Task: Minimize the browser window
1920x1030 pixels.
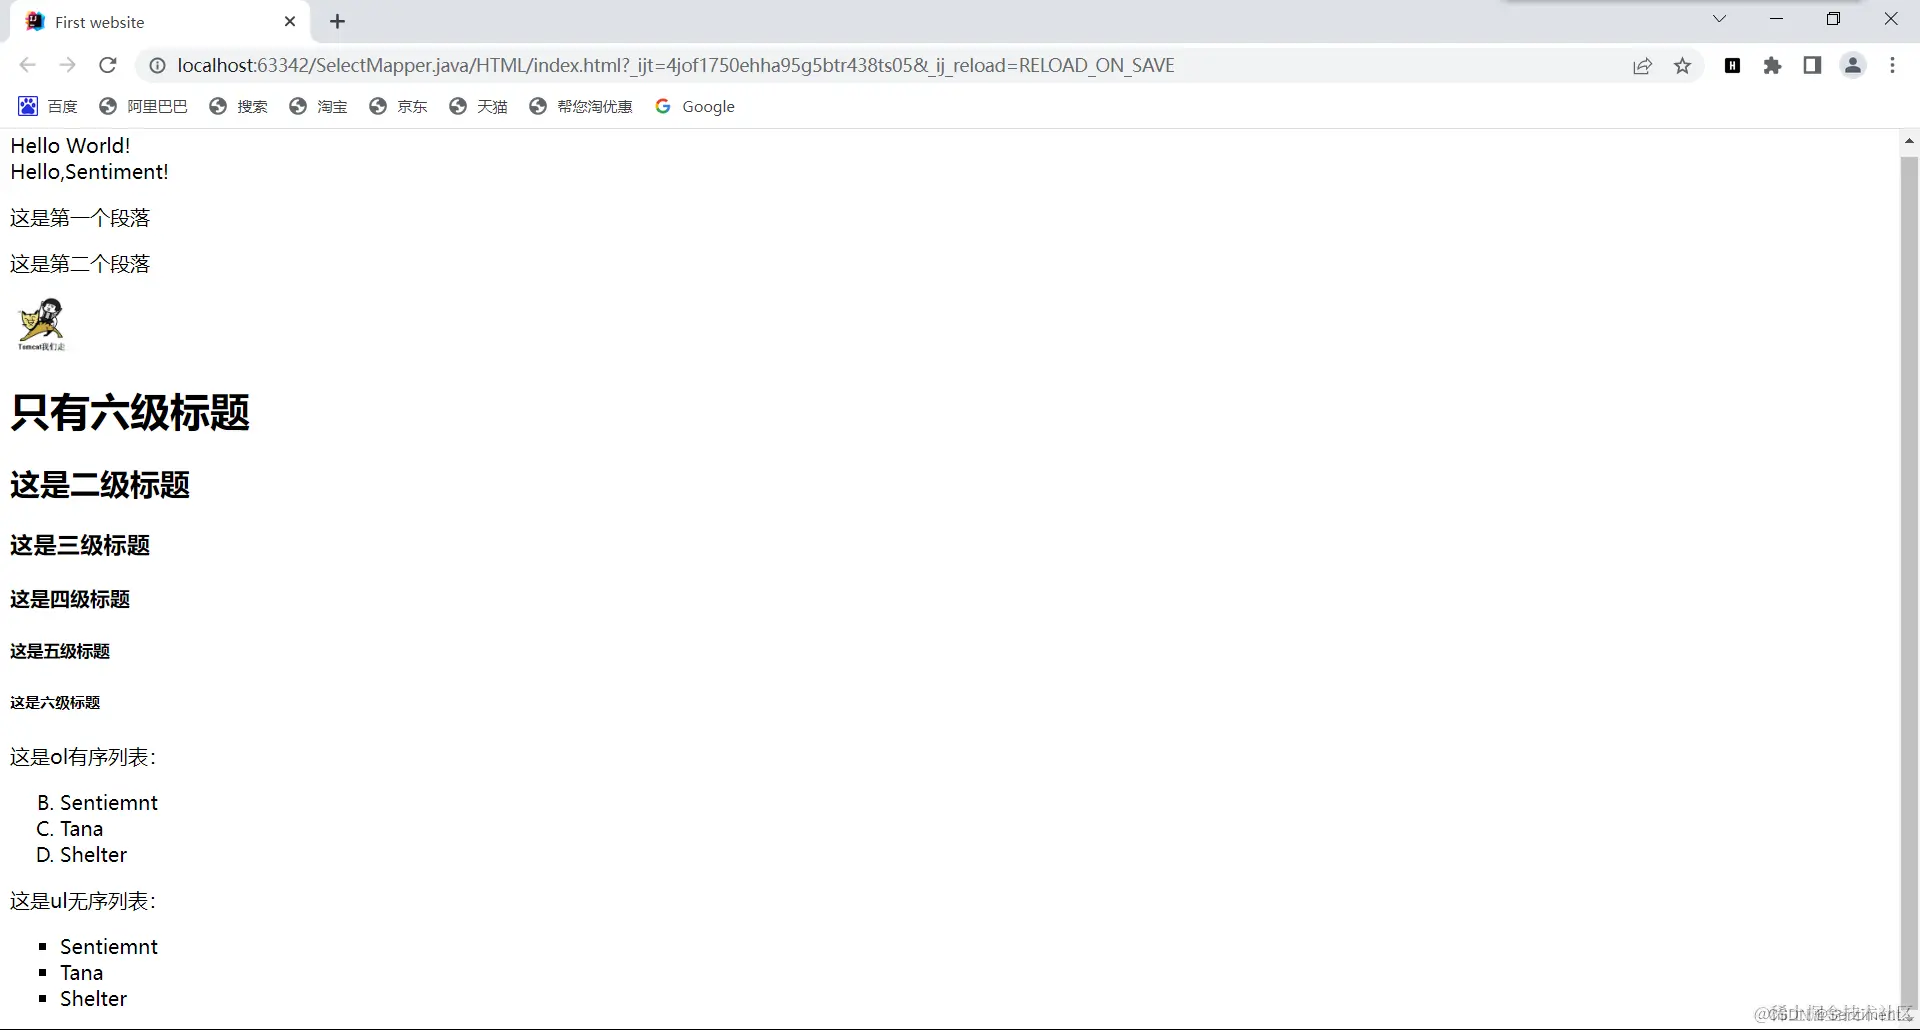Action: point(1777,19)
